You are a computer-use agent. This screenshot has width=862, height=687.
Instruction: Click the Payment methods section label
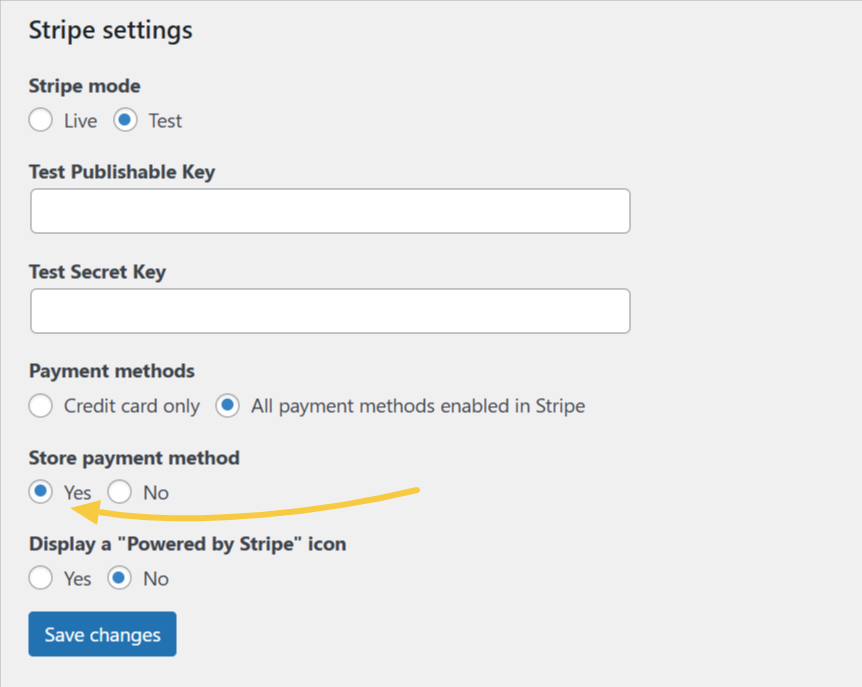coord(111,371)
